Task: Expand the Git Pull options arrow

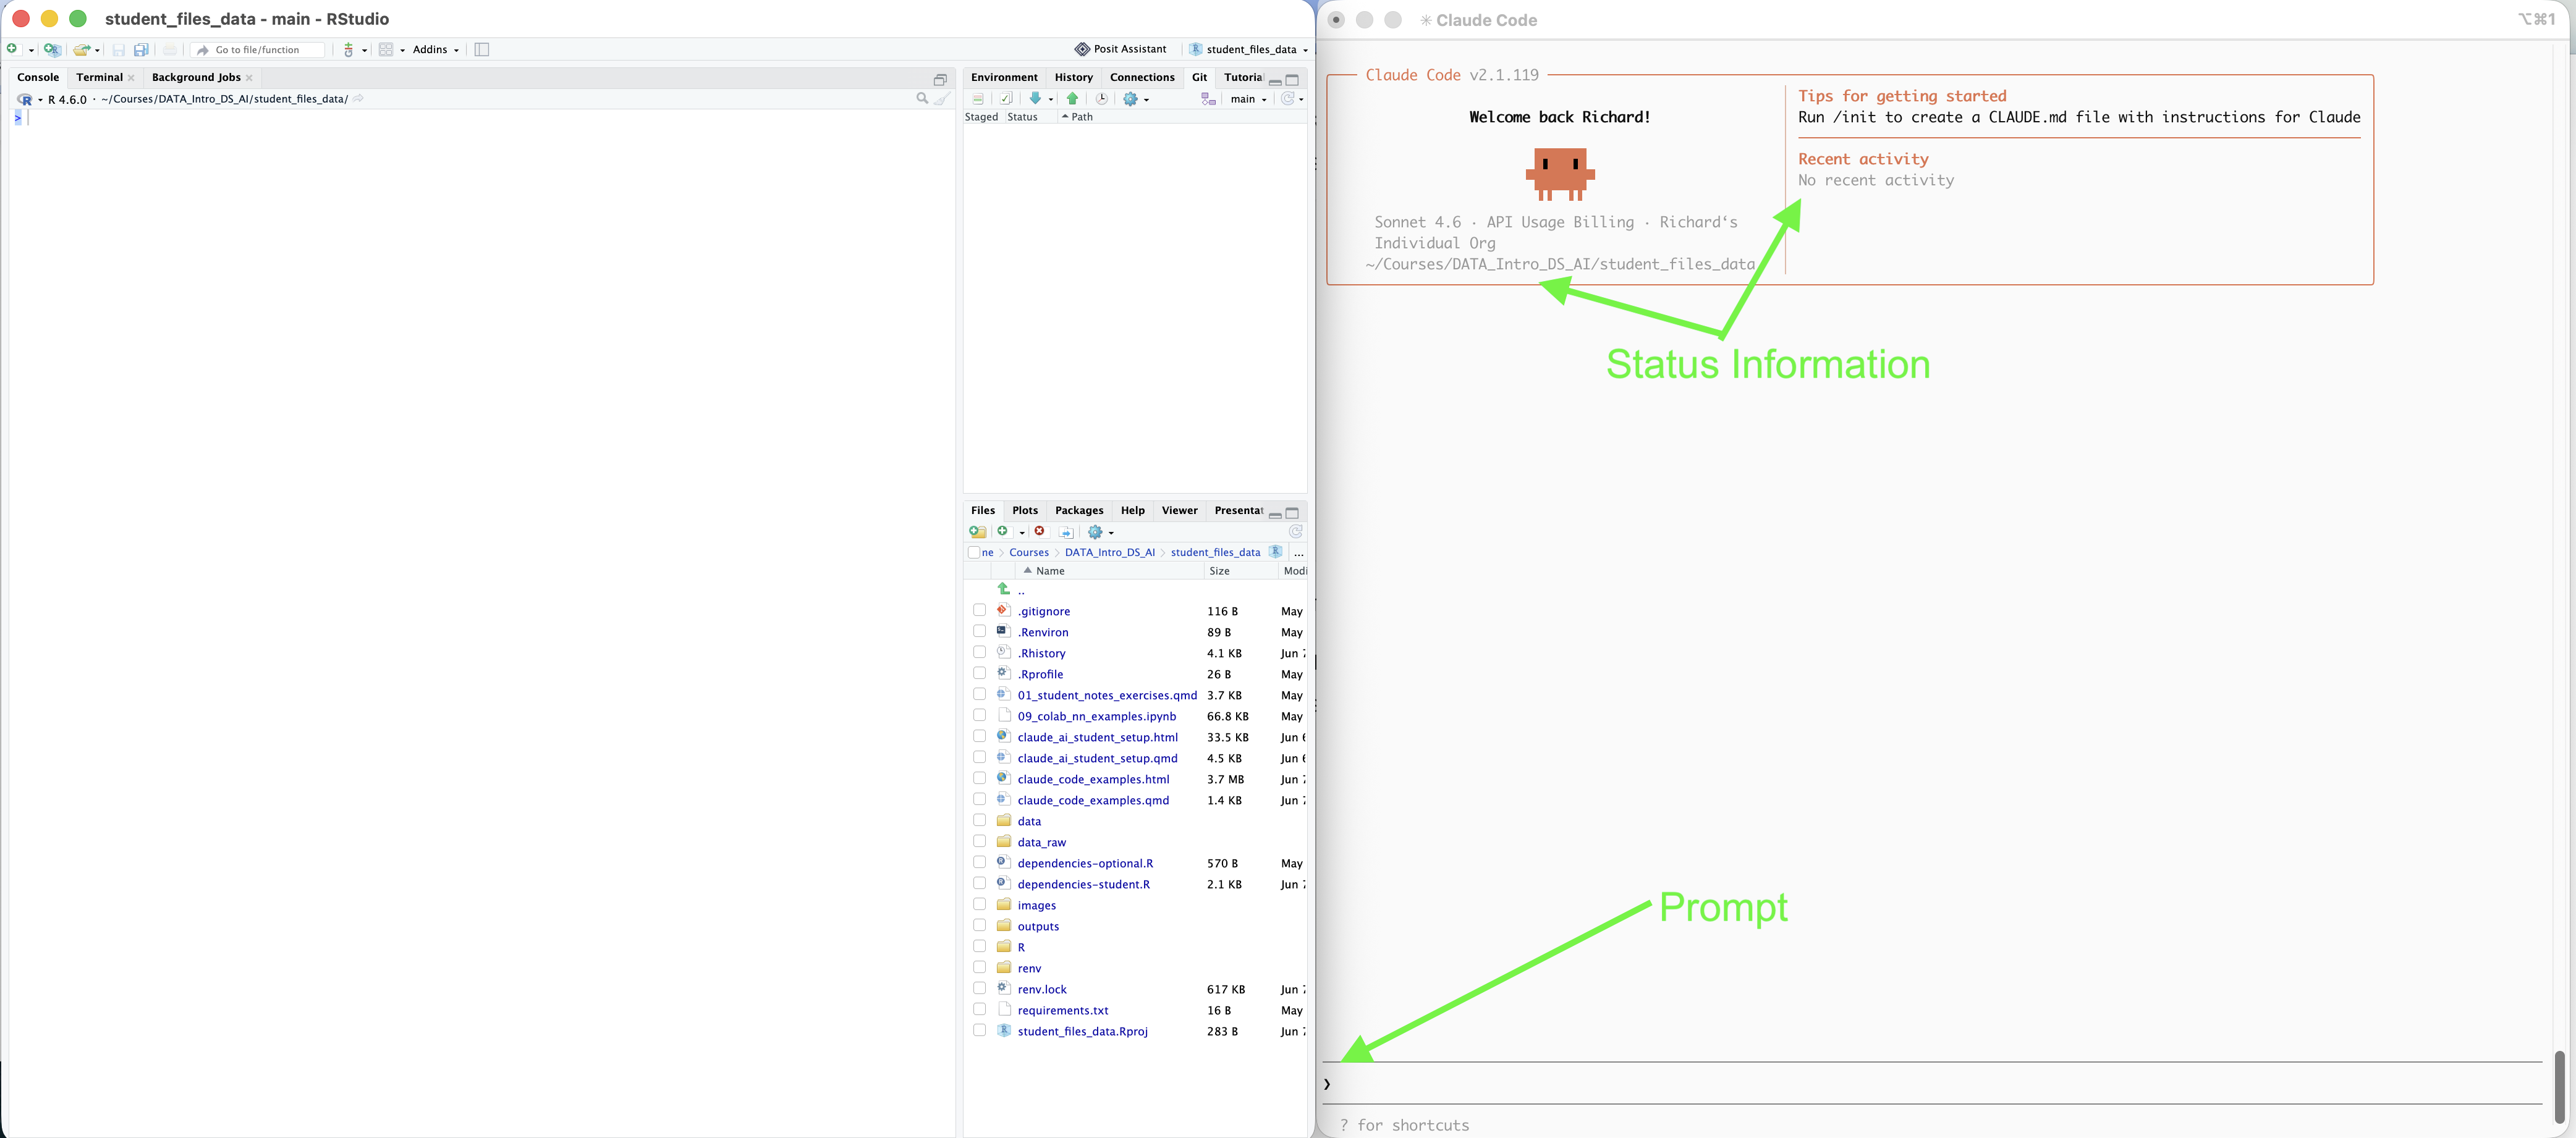Action: (1051, 99)
